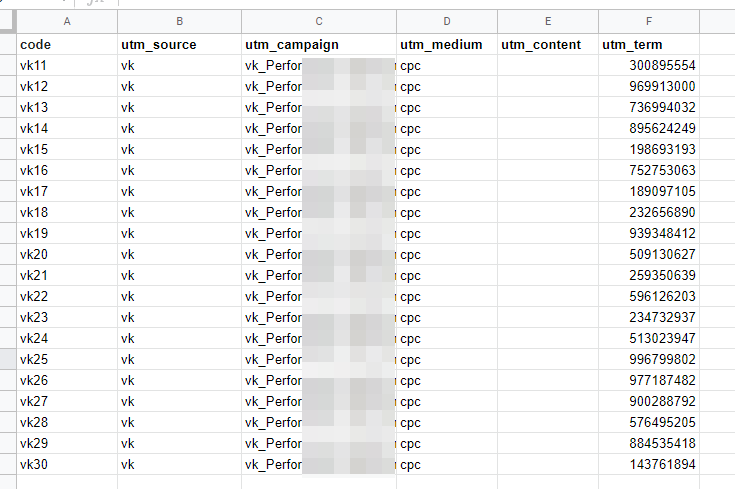Screen dimensions: 735x489
Task: Click the column E header
Action: pyautogui.click(x=548, y=21)
